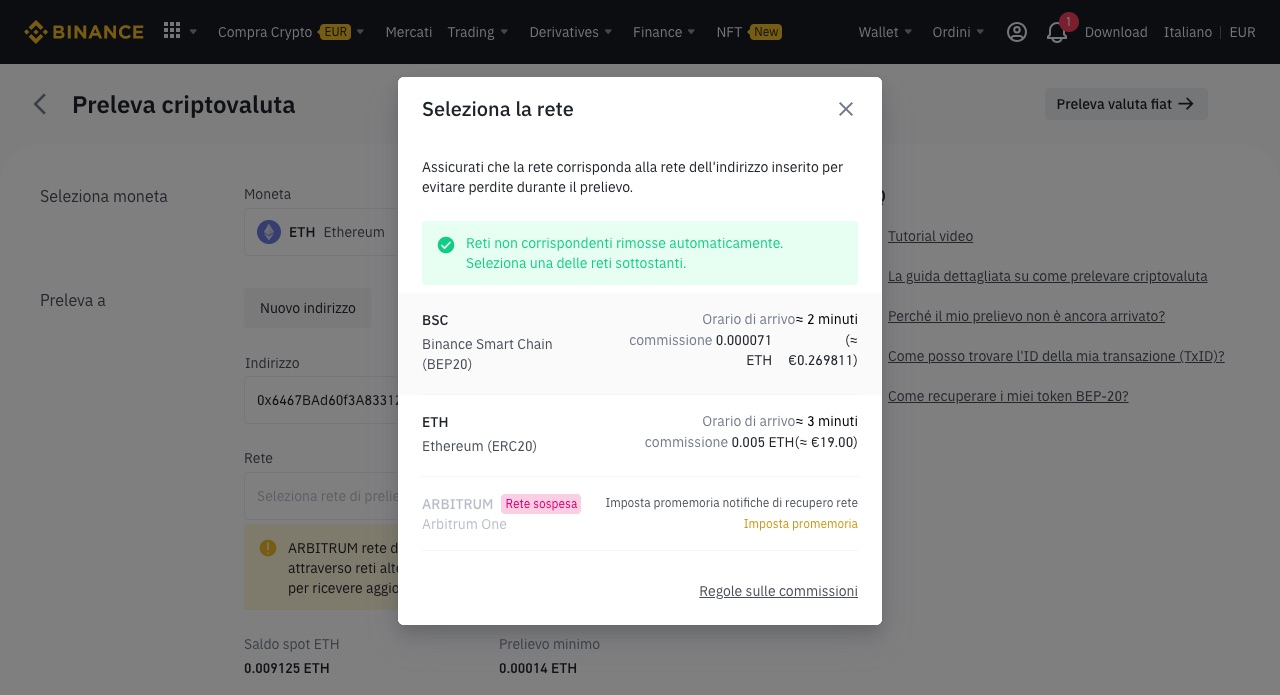Screen dimensions: 1280x695
Task: Open Regole sulle commissioni link
Action: click(x=778, y=591)
